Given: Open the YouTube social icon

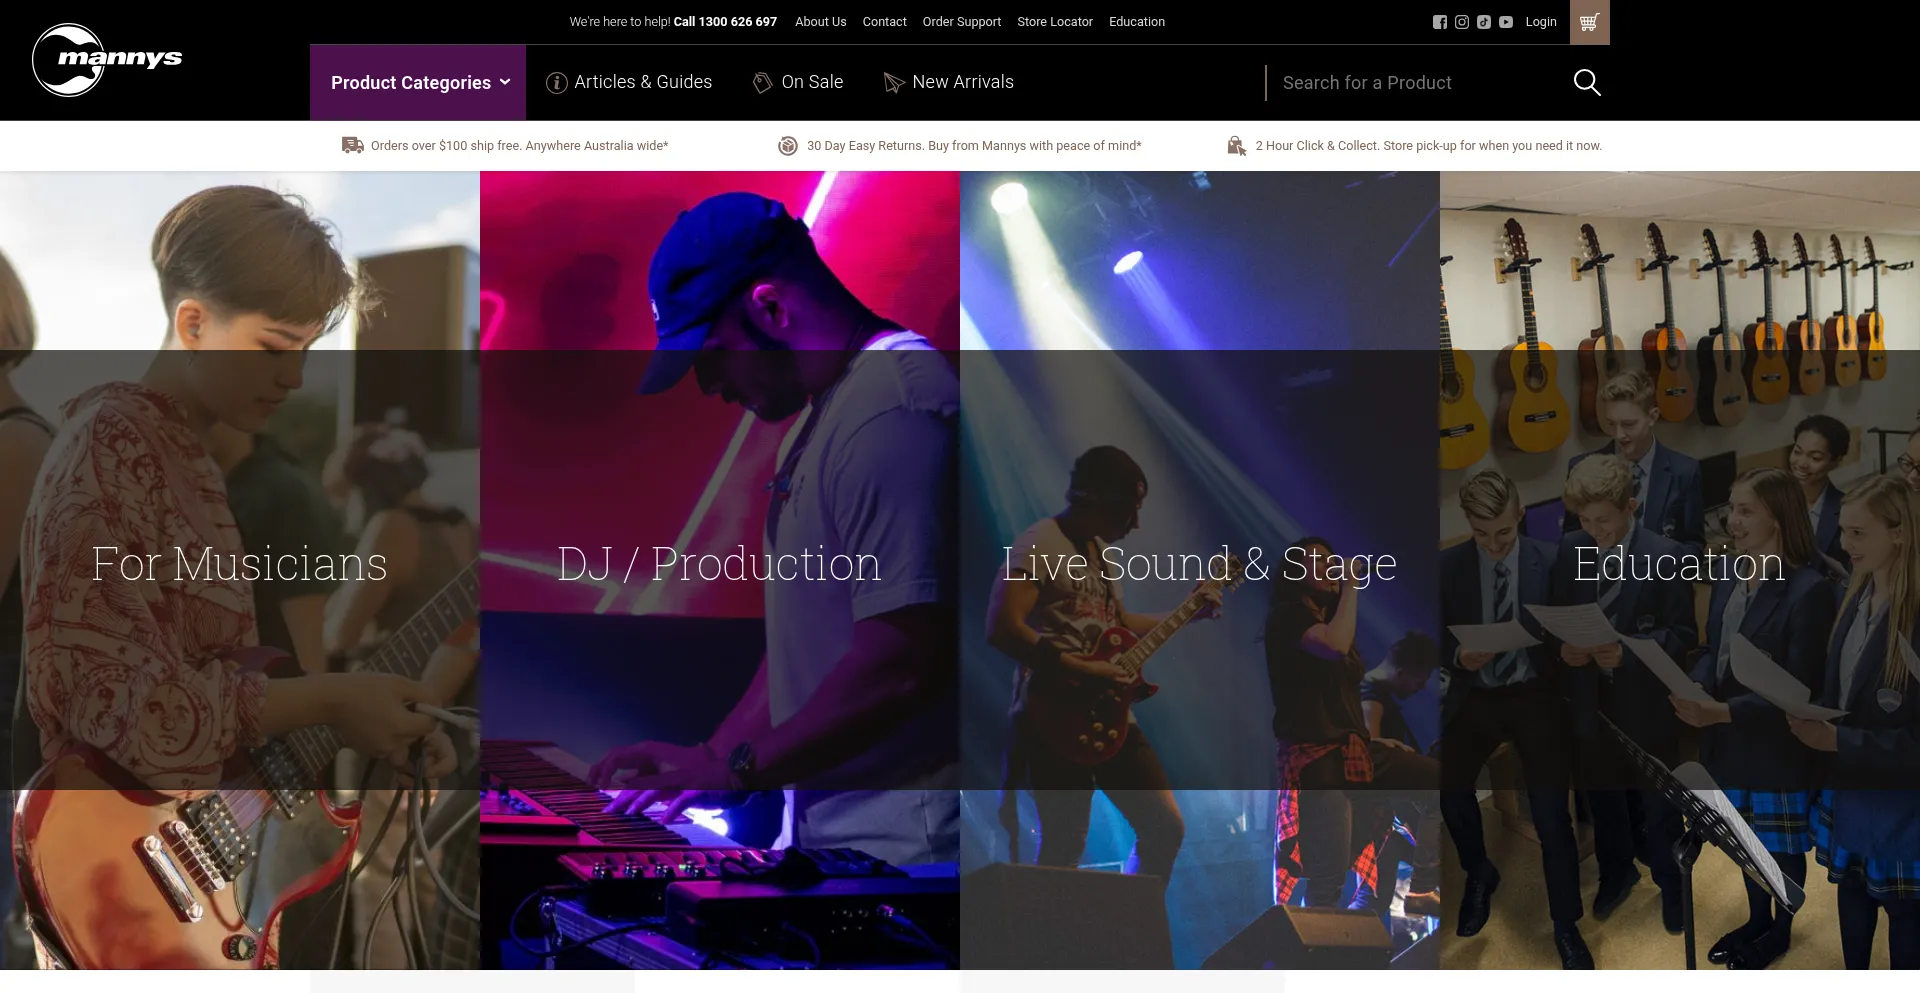Looking at the screenshot, I should click(1505, 22).
